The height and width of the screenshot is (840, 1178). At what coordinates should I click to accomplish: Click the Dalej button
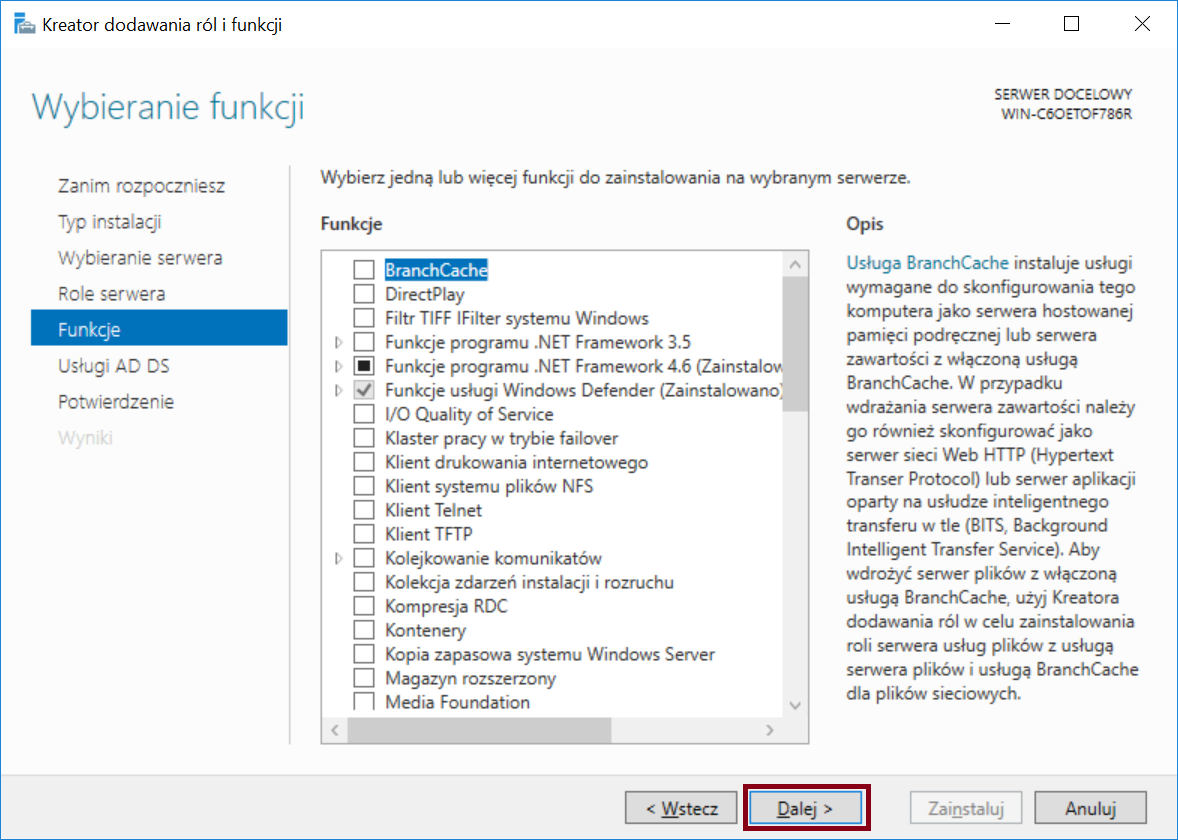coord(805,808)
